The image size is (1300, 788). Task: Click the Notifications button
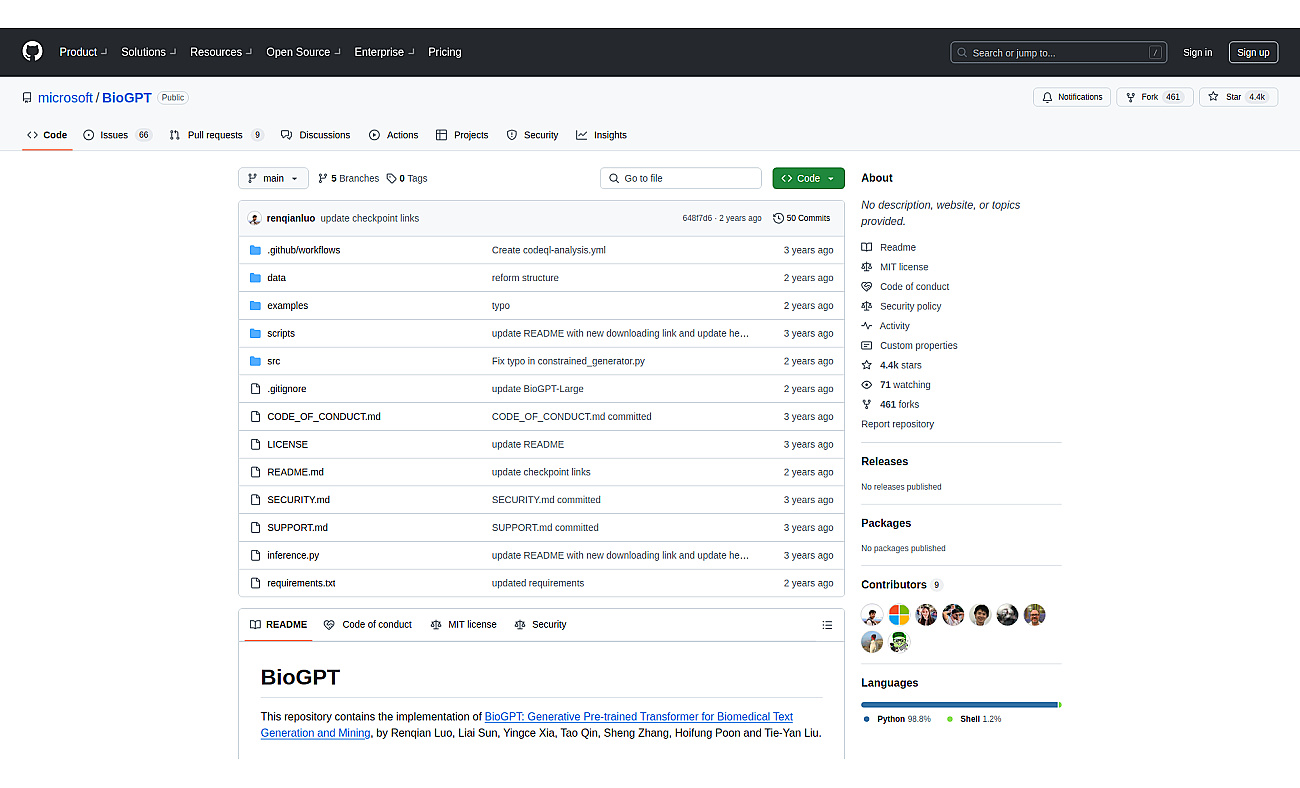point(1072,97)
